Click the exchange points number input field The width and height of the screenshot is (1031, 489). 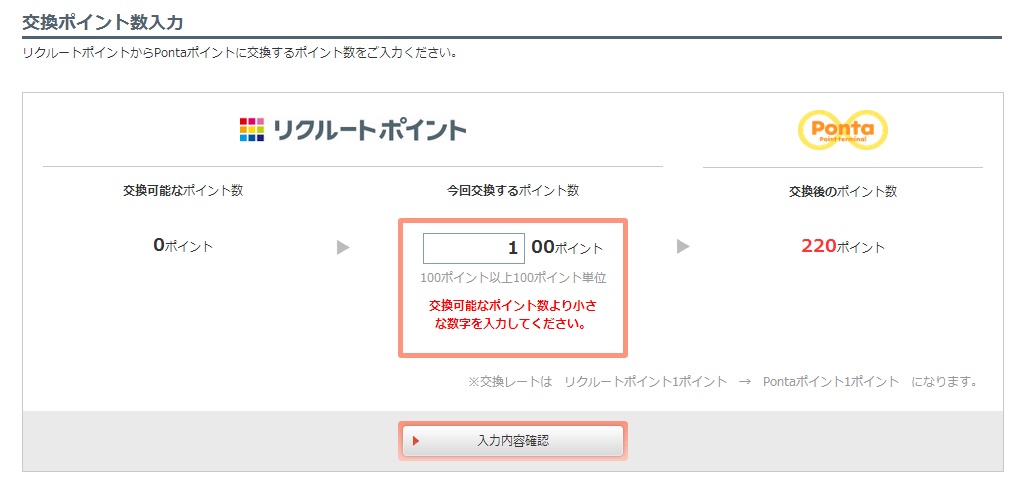pyautogui.click(x=473, y=248)
